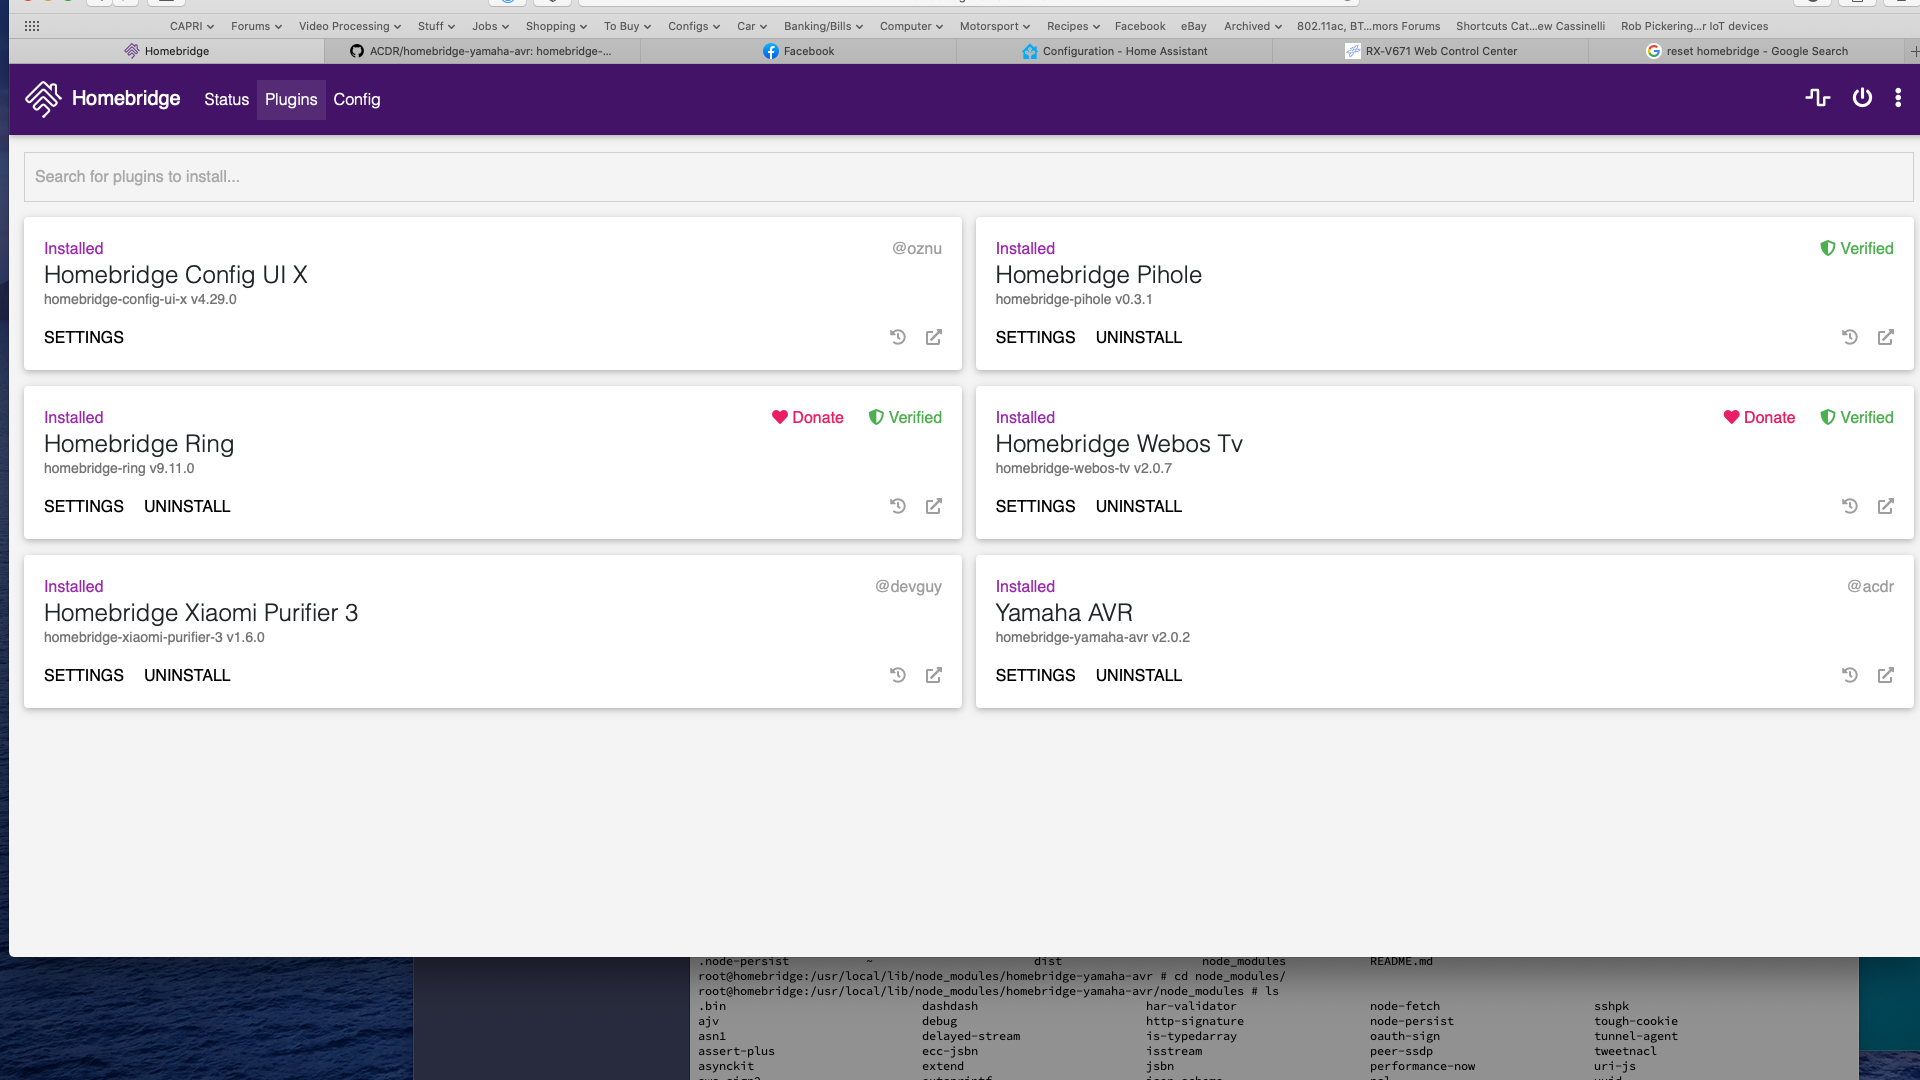The width and height of the screenshot is (1920, 1080).
Task: Open the Forums bookmarks folder
Action: [x=256, y=26]
